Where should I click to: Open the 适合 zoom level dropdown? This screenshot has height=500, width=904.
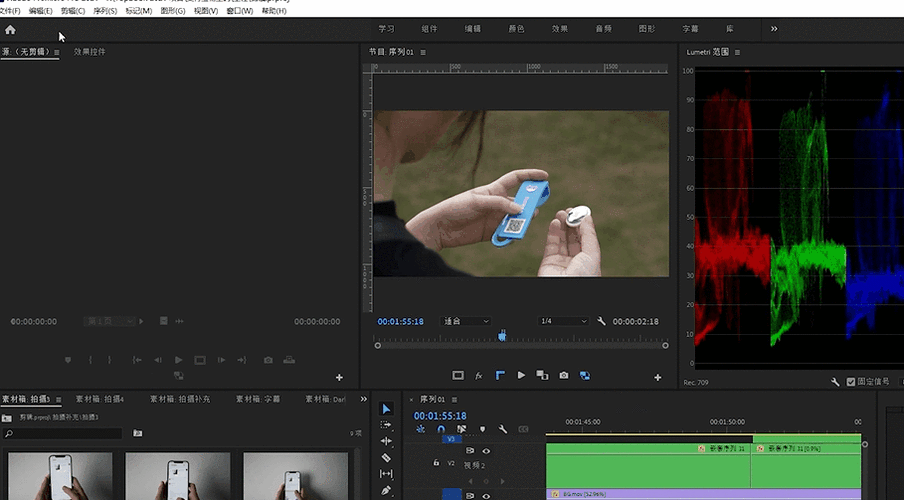click(x=465, y=321)
